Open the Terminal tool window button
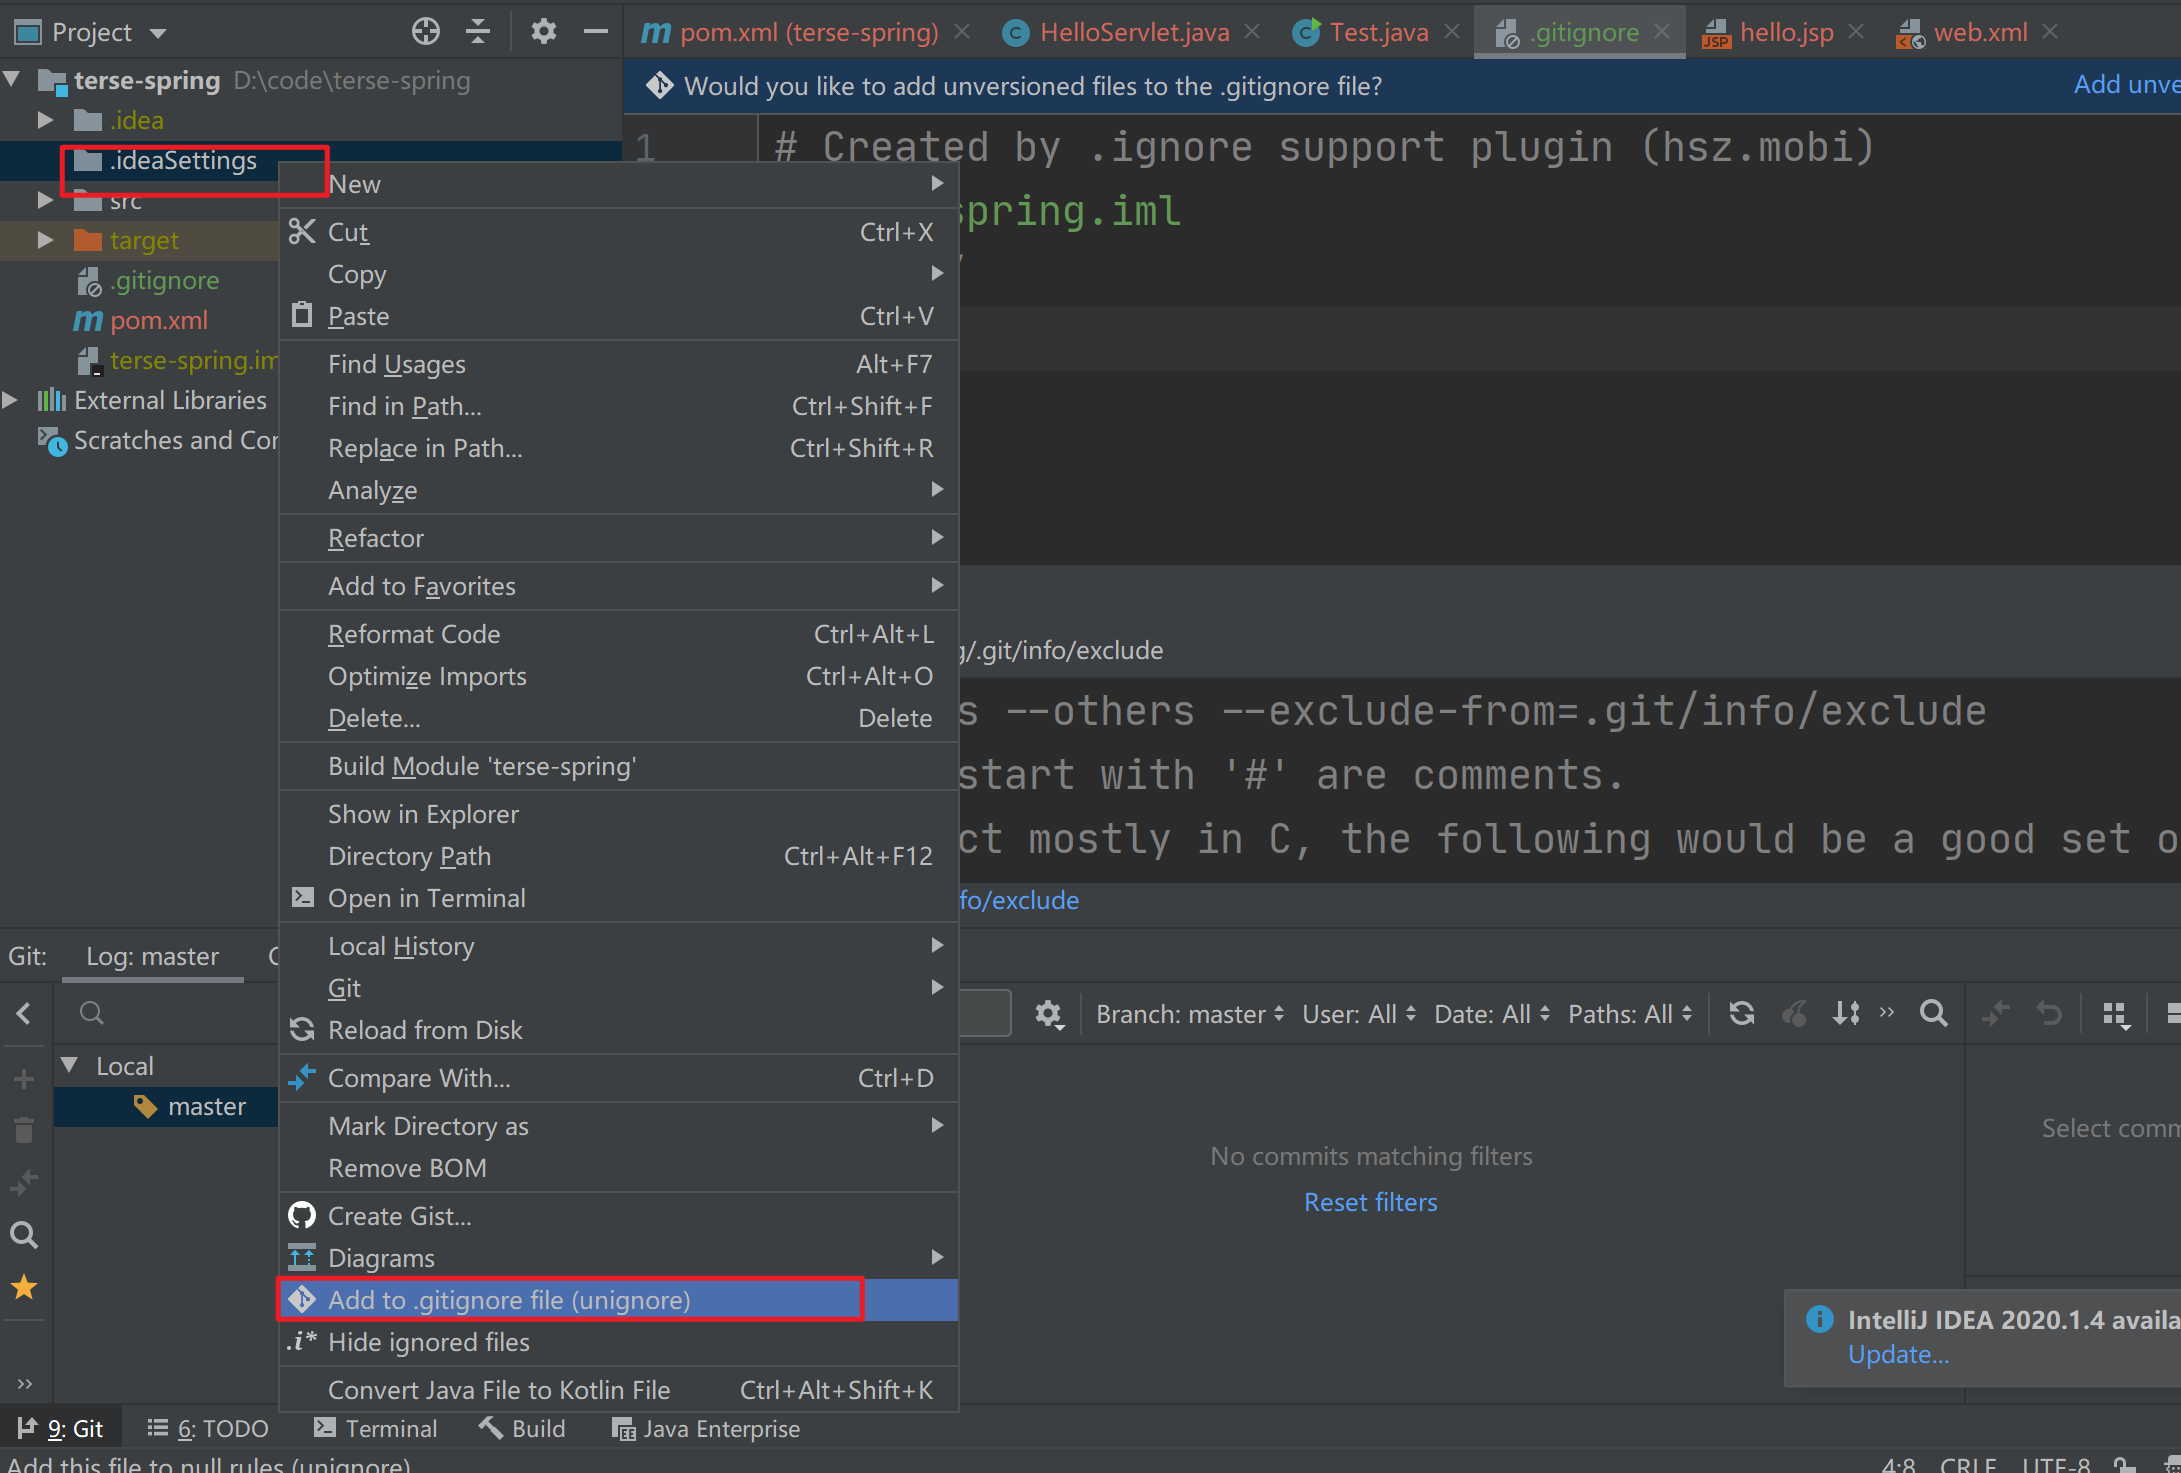 (376, 1429)
